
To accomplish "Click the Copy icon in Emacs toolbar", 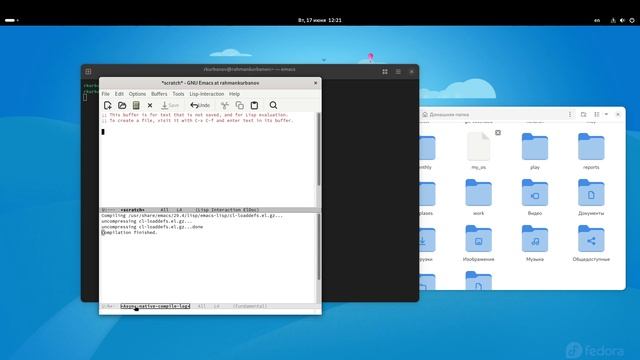I will coord(240,105).
